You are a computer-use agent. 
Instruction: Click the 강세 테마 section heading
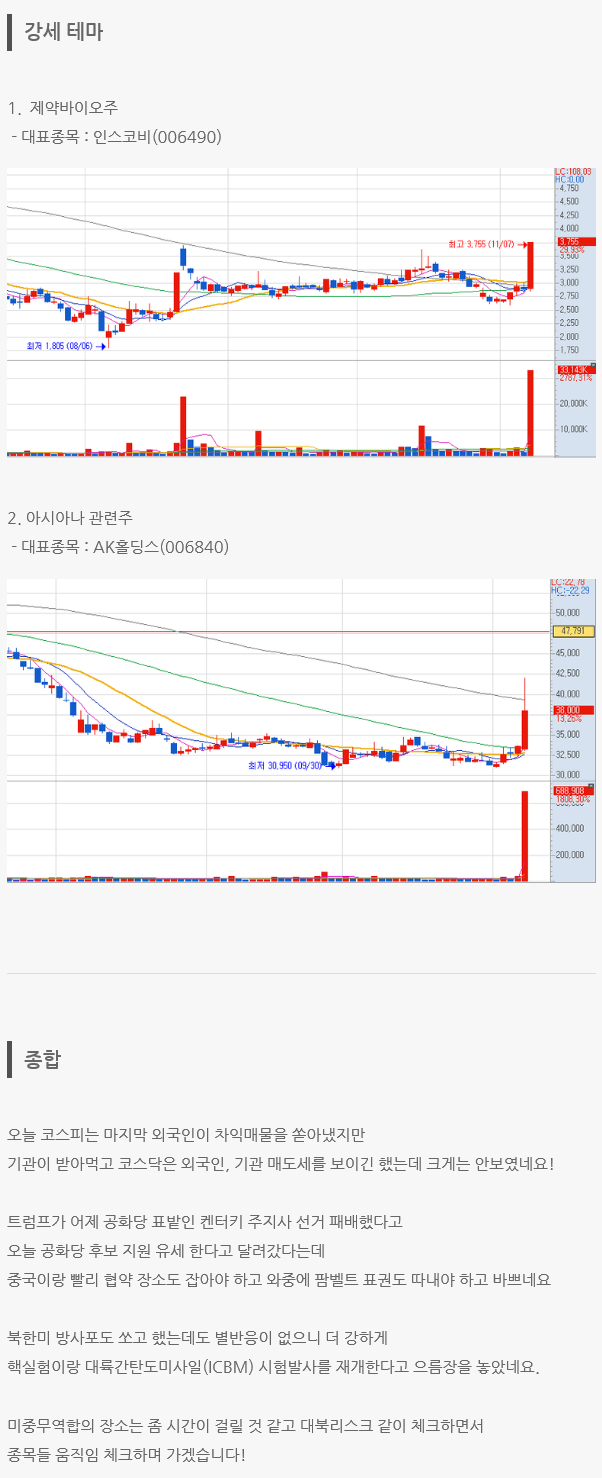pos(63,31)
